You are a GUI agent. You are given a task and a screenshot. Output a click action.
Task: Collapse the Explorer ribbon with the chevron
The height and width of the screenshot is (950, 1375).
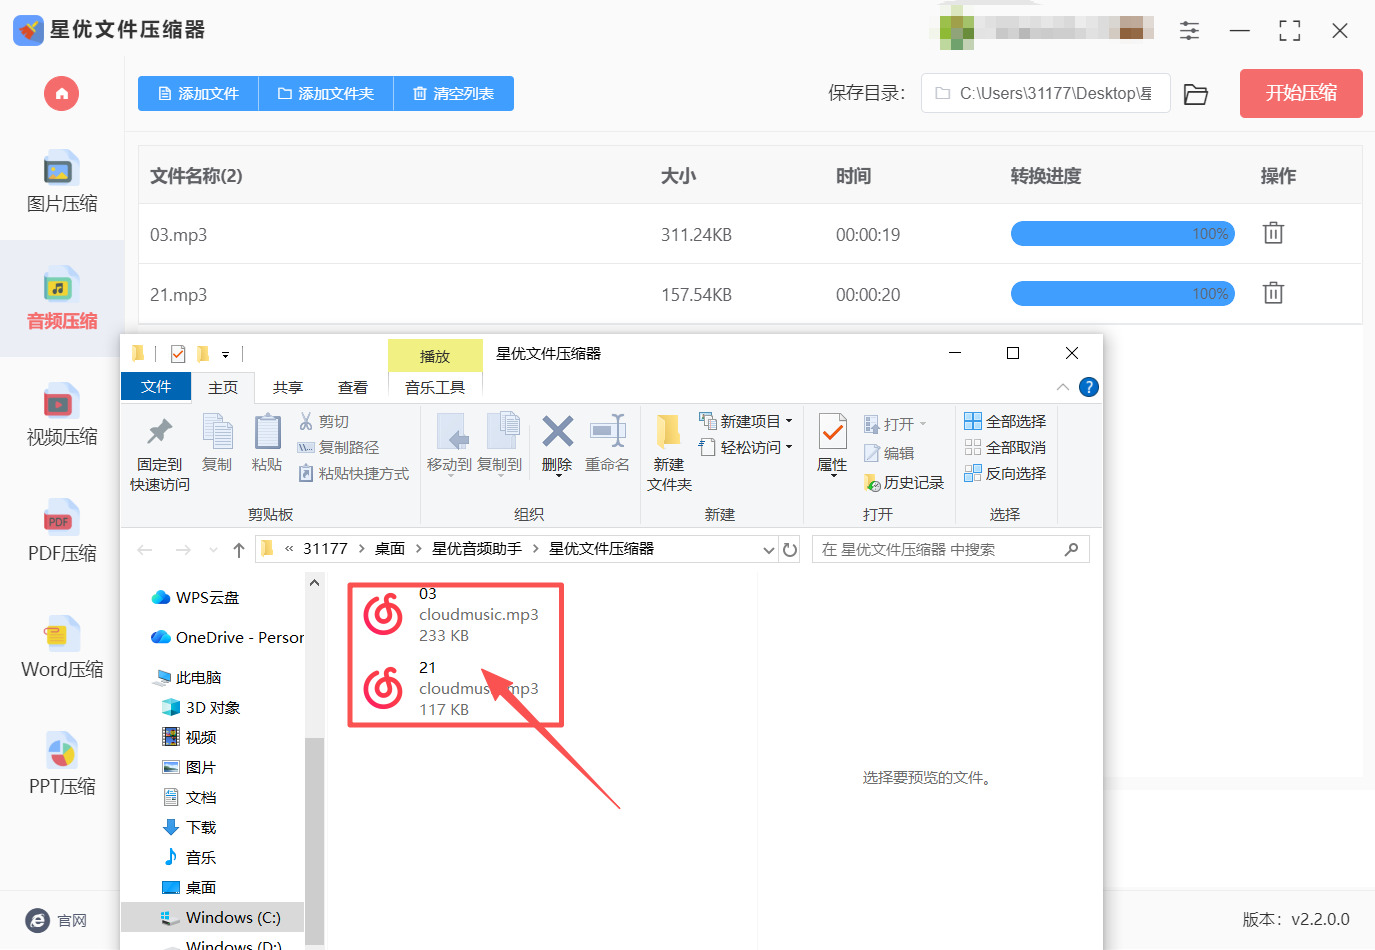[1063, 388]
